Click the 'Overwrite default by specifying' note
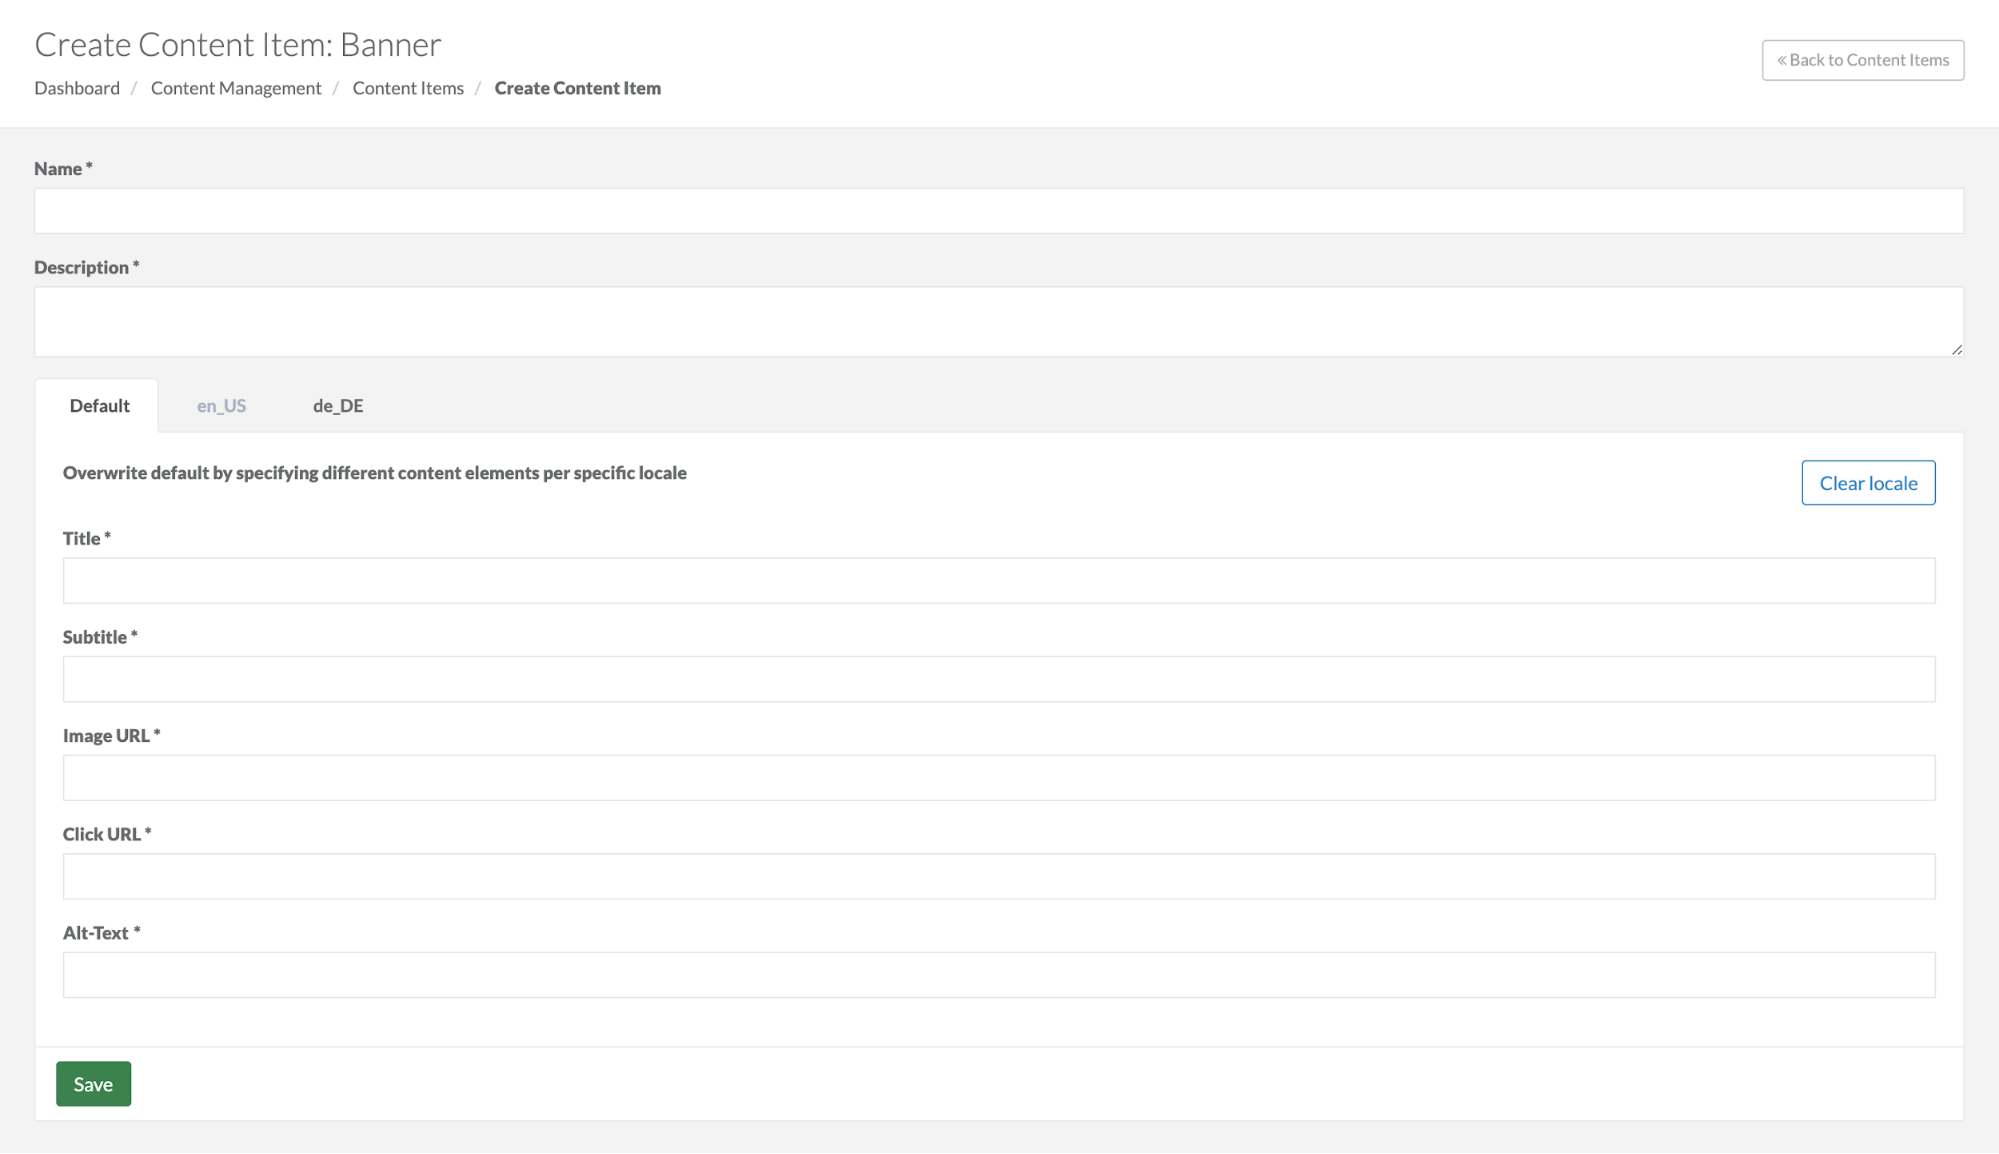The image size is (1999, 1154). pyautogui.click(x=375, y=473)
